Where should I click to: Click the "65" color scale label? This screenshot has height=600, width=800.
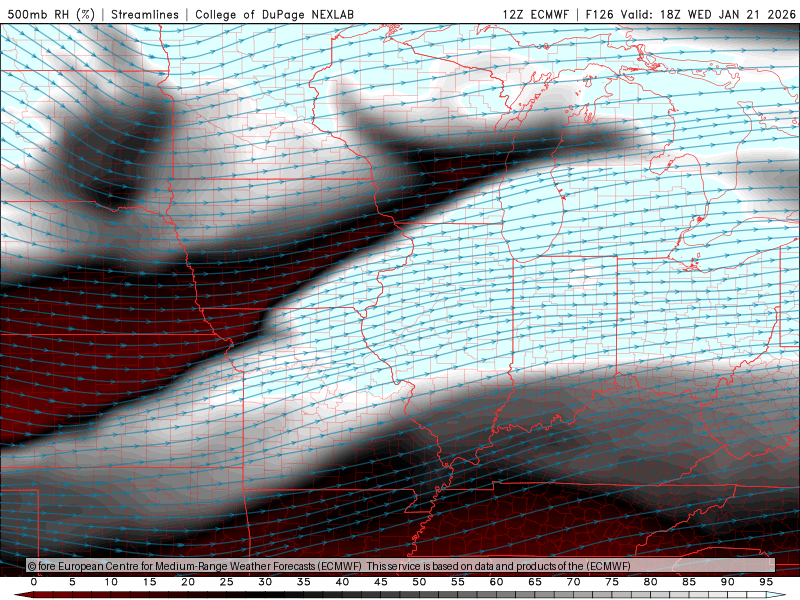coord(535,582)
